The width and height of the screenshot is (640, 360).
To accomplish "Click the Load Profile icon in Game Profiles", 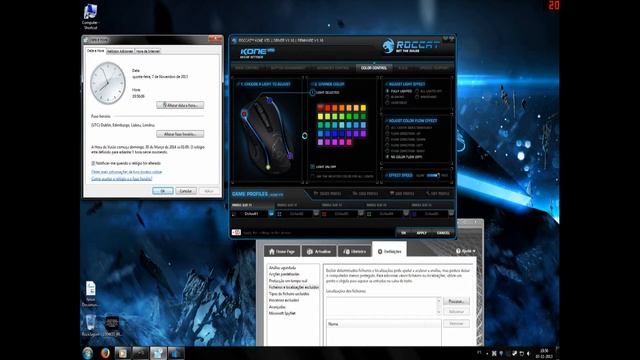I will pos(355,193).
